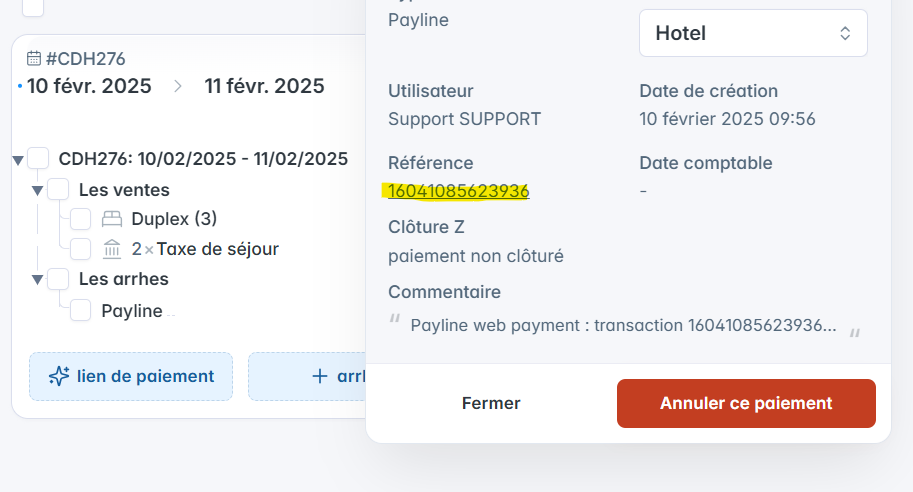Click the Payline web payment comment text
The image size is (913, 492).
(624, 325)
